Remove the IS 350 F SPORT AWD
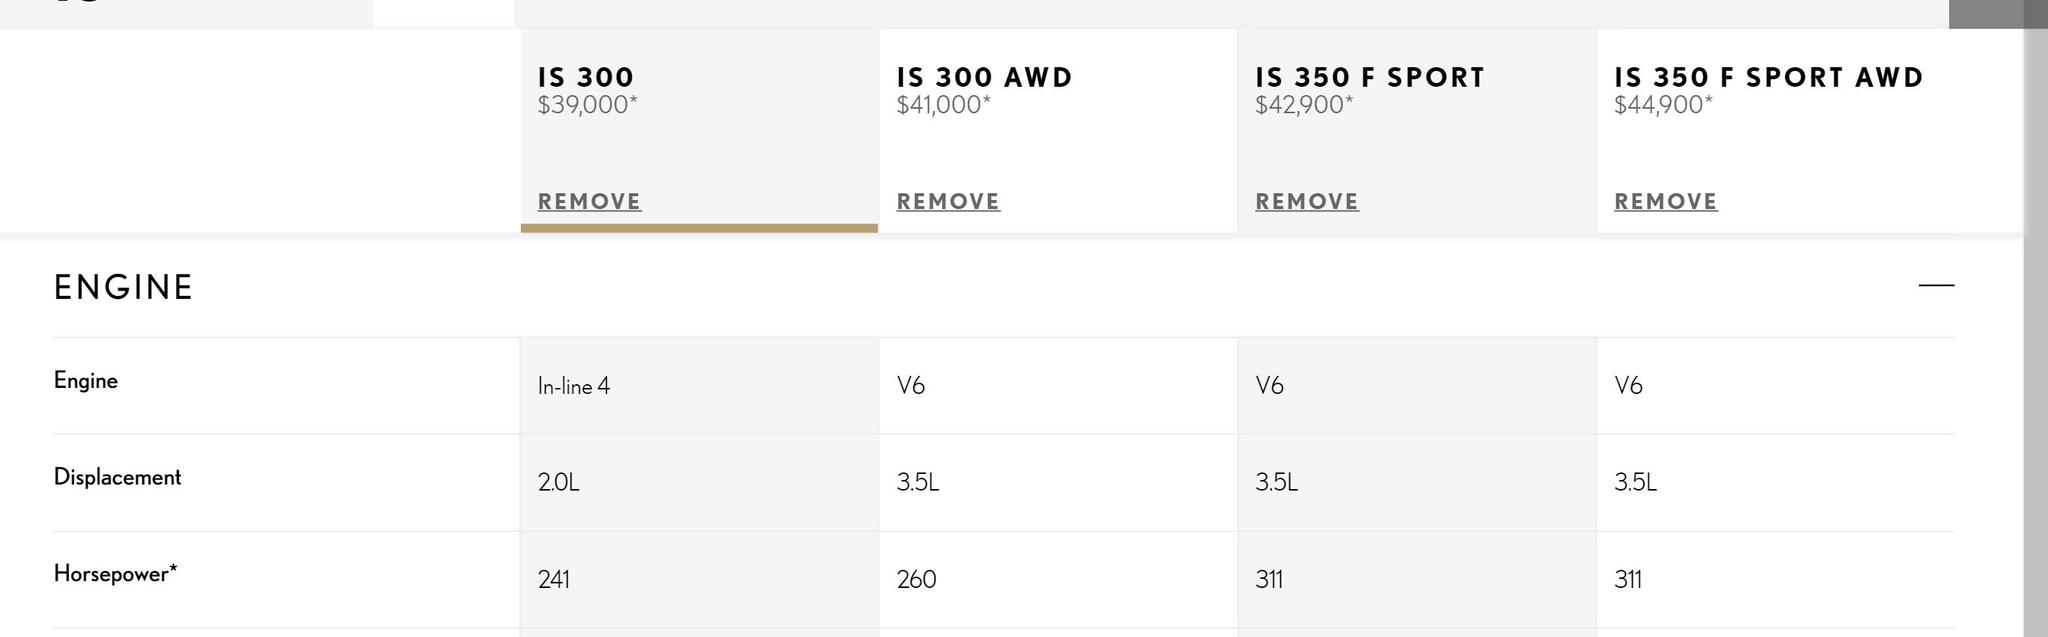This screenshot has height=637, width=2048. tap(1666, 202)
